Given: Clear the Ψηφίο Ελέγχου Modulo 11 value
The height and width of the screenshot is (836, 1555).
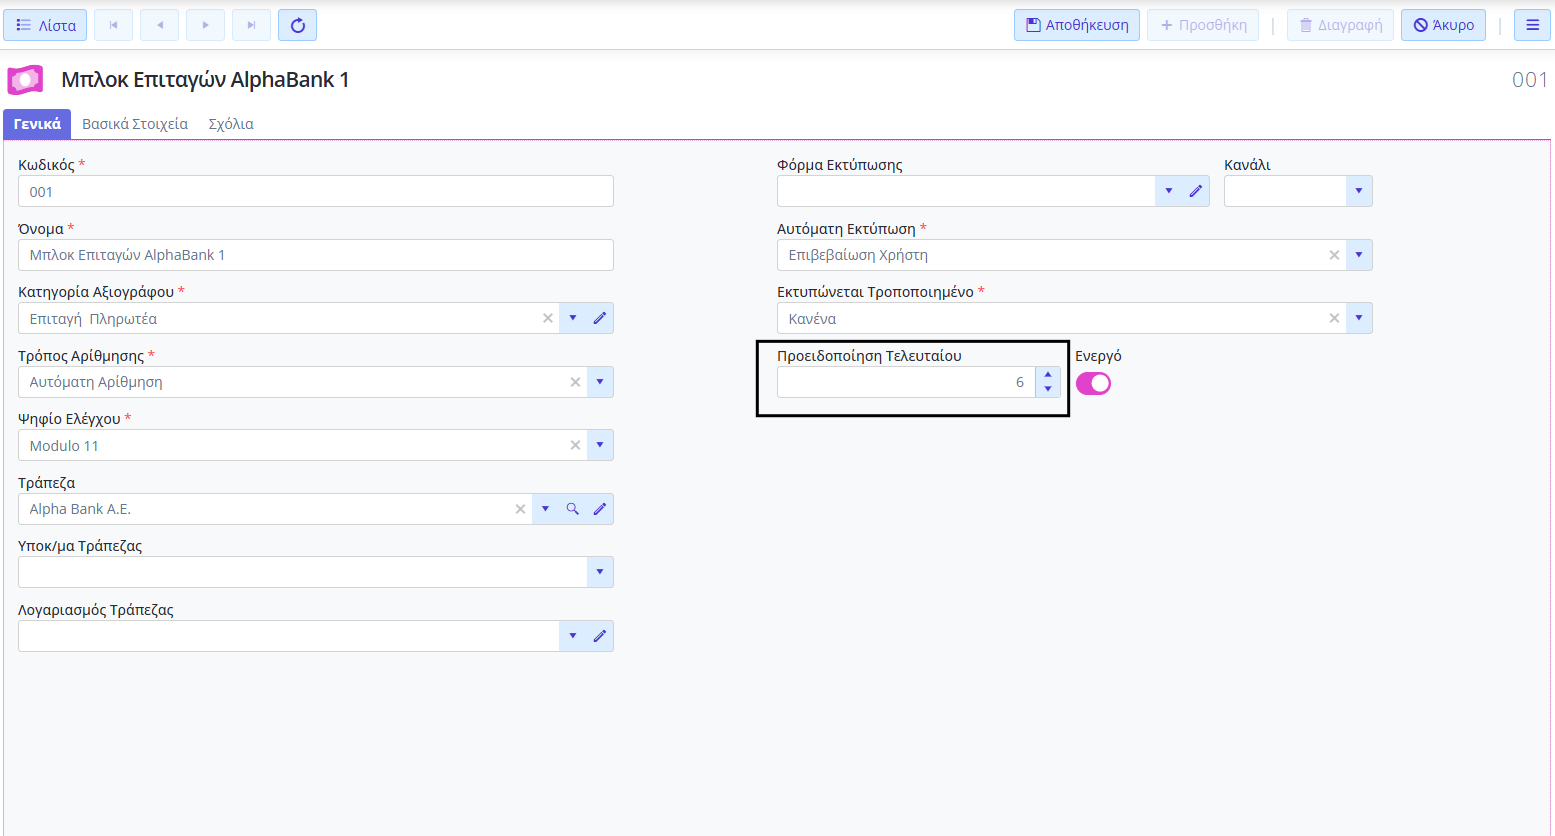Looking at the screenshot, I should coord(575,445).
